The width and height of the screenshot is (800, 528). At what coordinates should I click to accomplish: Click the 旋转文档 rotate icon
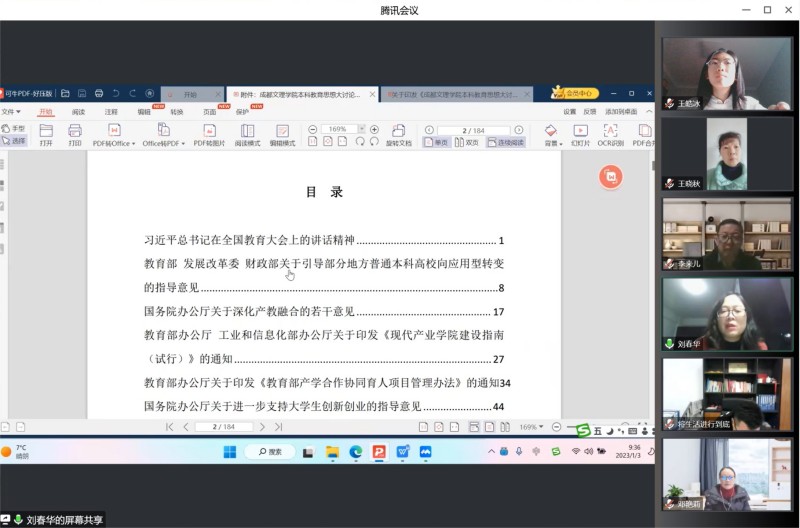click(399, 131)
